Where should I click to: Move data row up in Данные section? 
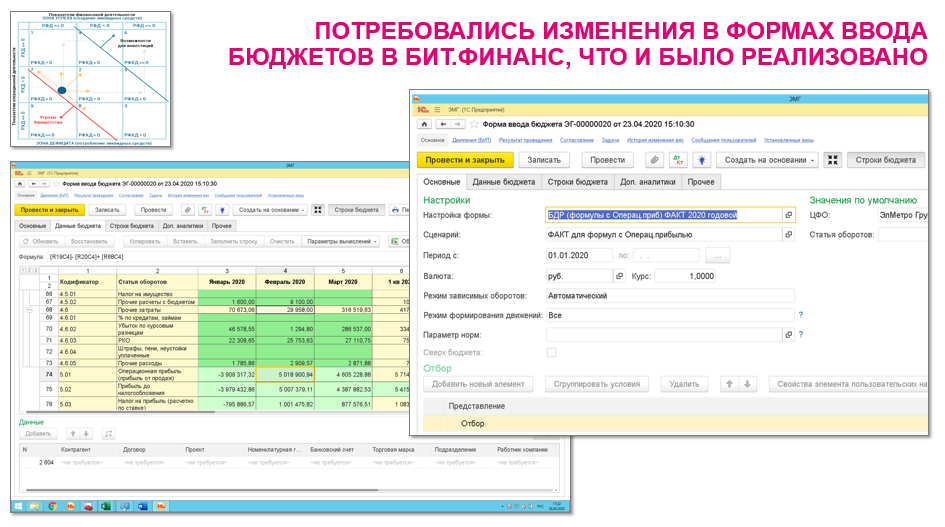tap(72, 434)
